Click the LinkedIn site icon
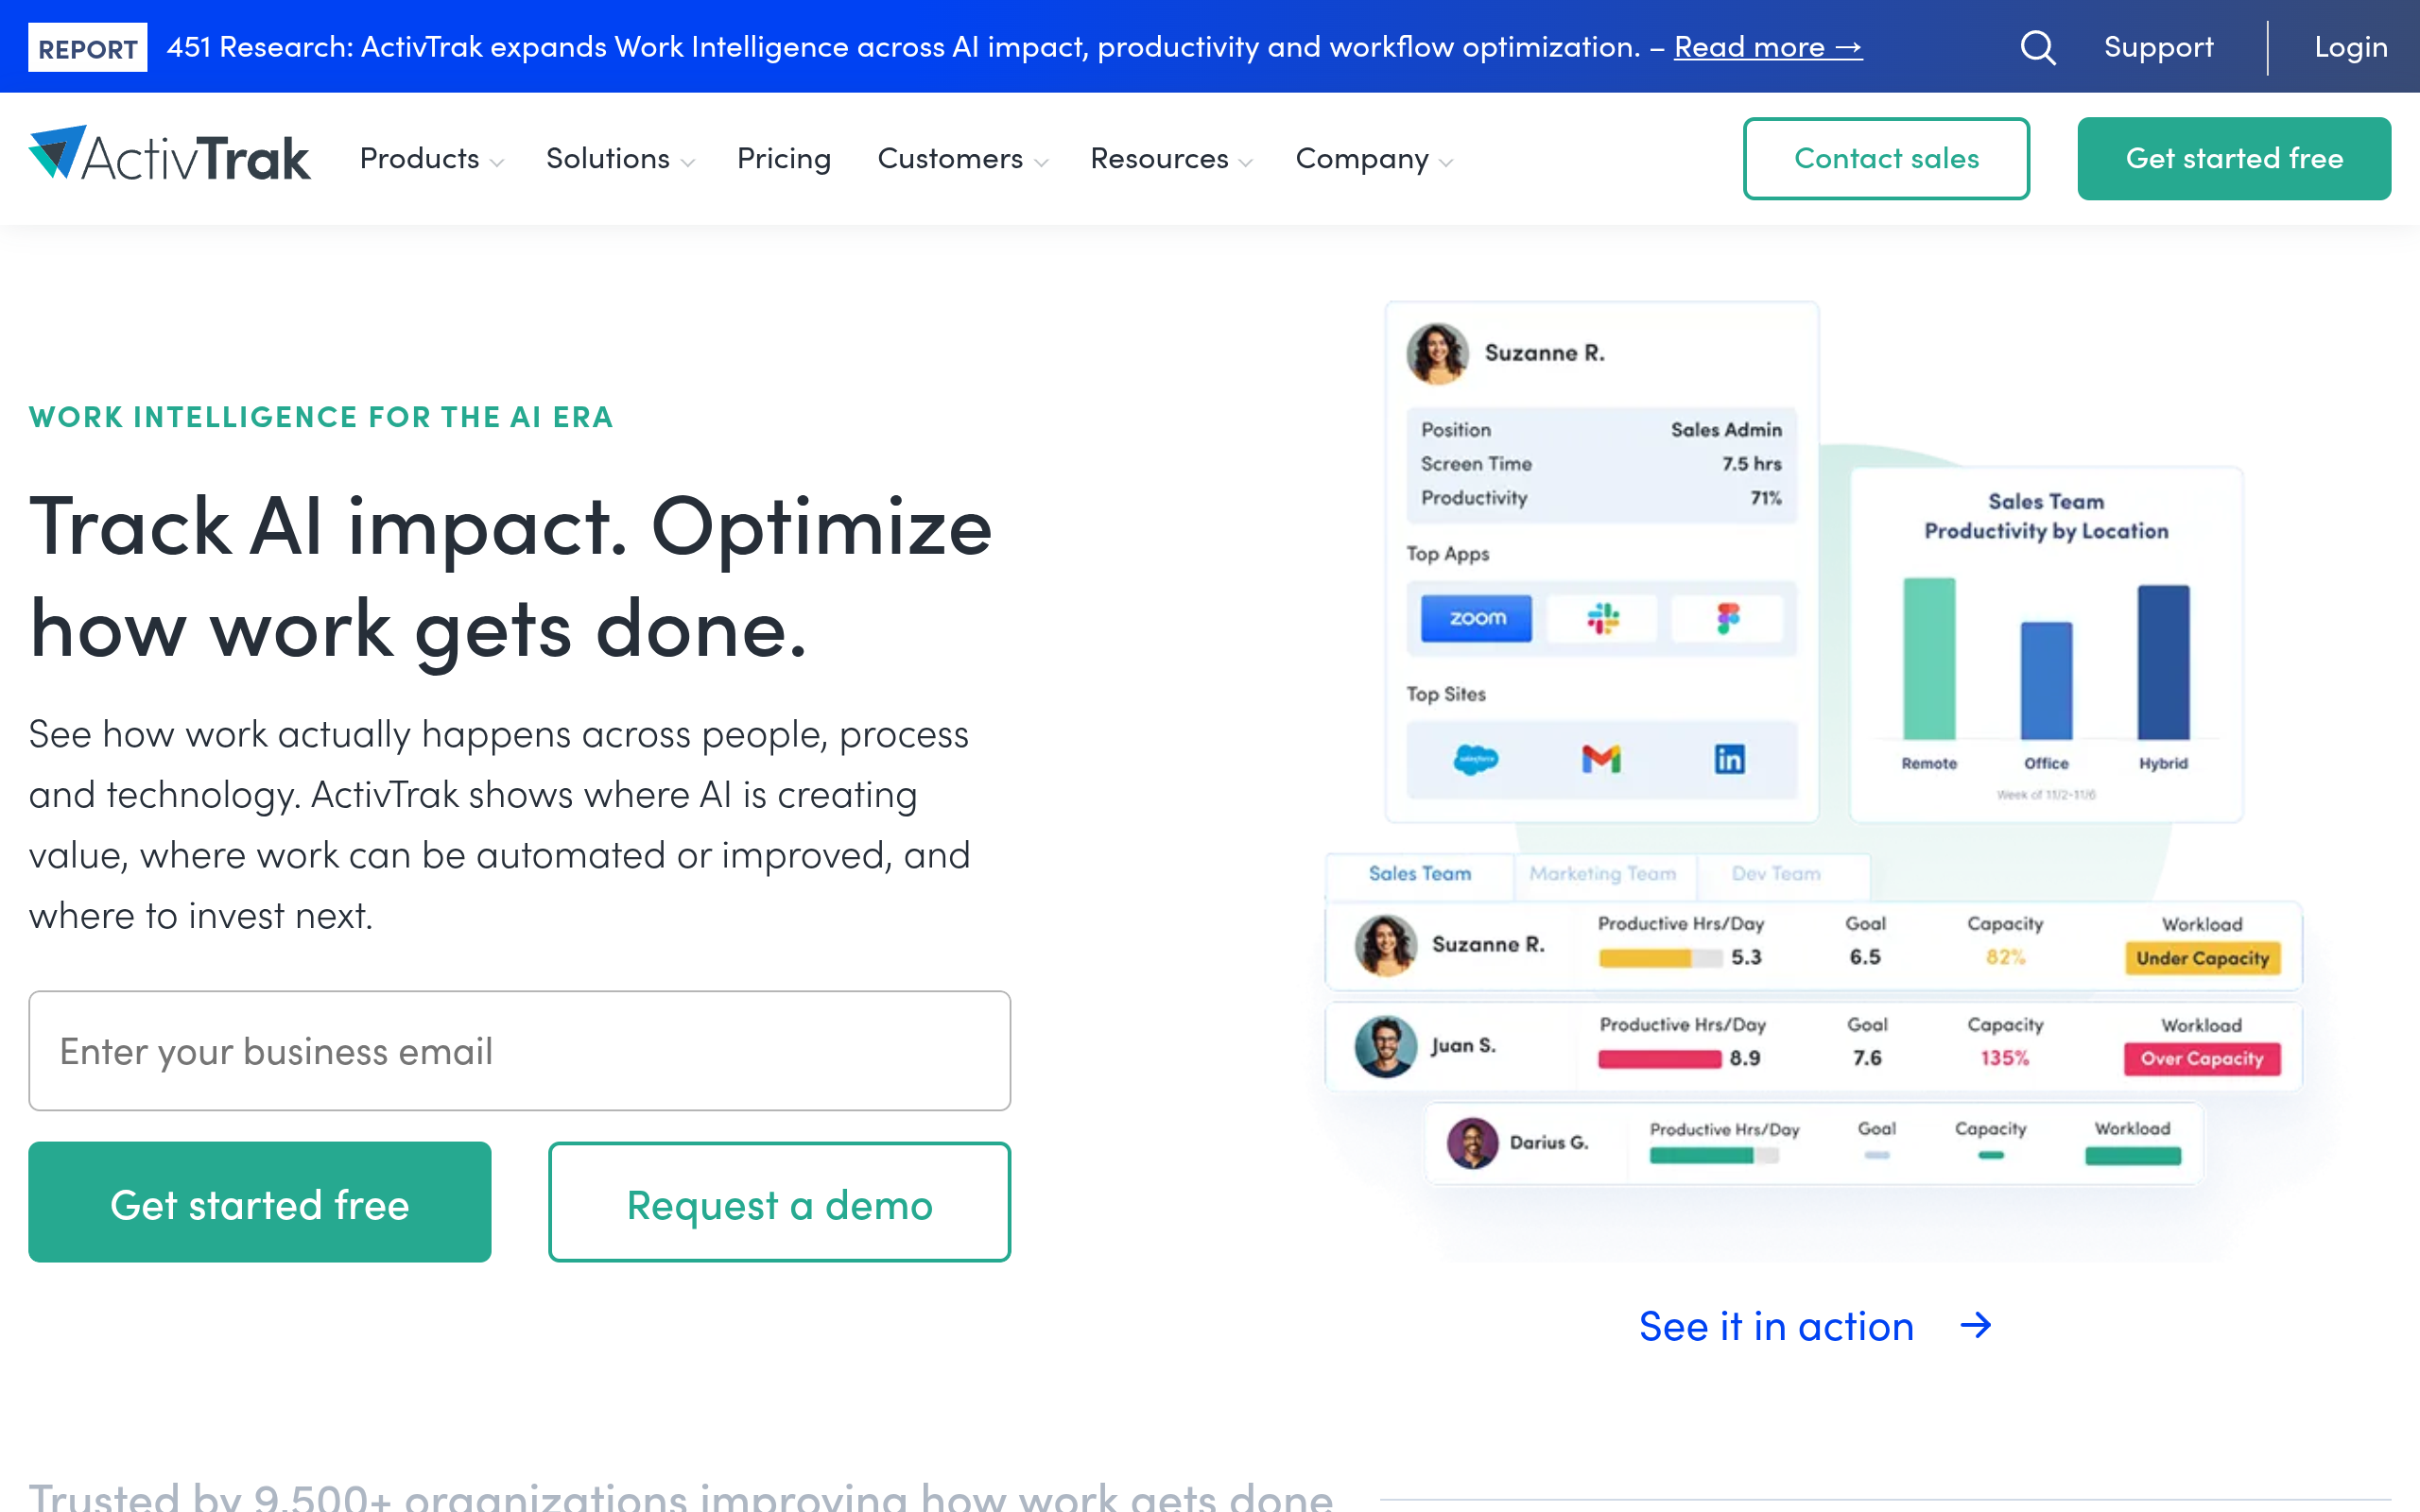The height and width of the screenshot is (1512, 2420). coord(1729,759)
